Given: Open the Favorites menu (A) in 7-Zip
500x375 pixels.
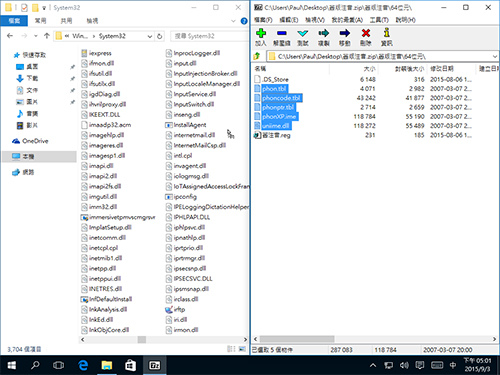Looking at the screenshot, I should pos(347,20).
